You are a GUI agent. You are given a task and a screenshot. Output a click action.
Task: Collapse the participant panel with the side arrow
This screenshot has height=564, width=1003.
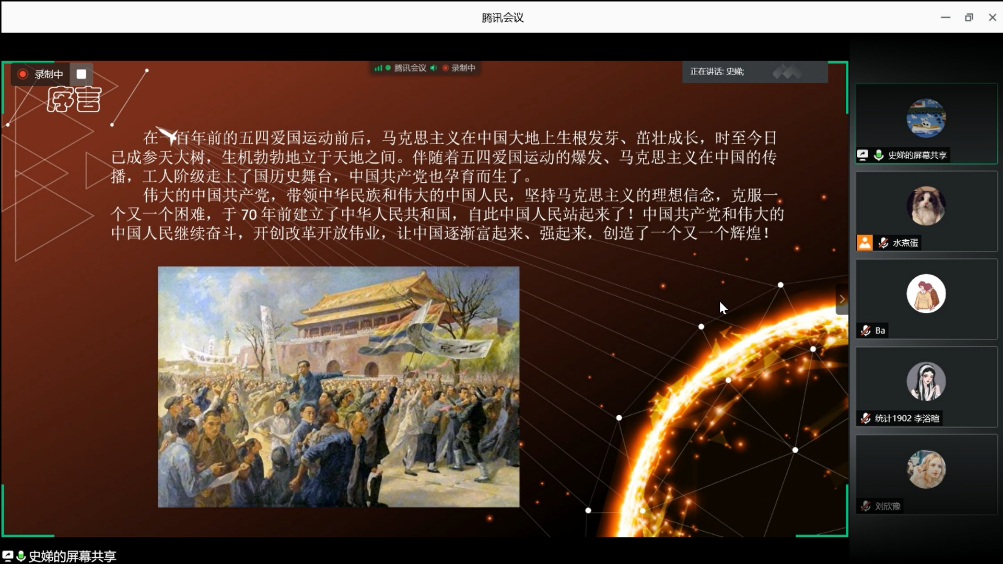[x=841, y=299]
